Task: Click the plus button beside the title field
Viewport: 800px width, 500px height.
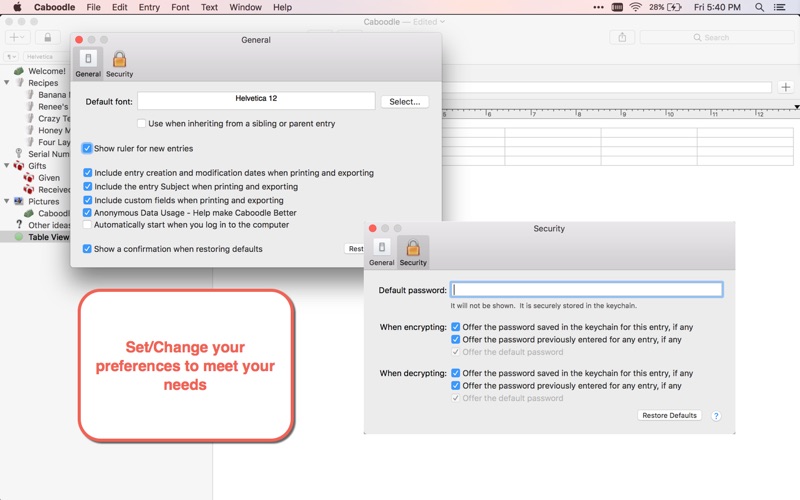Action: coord(786,87)
